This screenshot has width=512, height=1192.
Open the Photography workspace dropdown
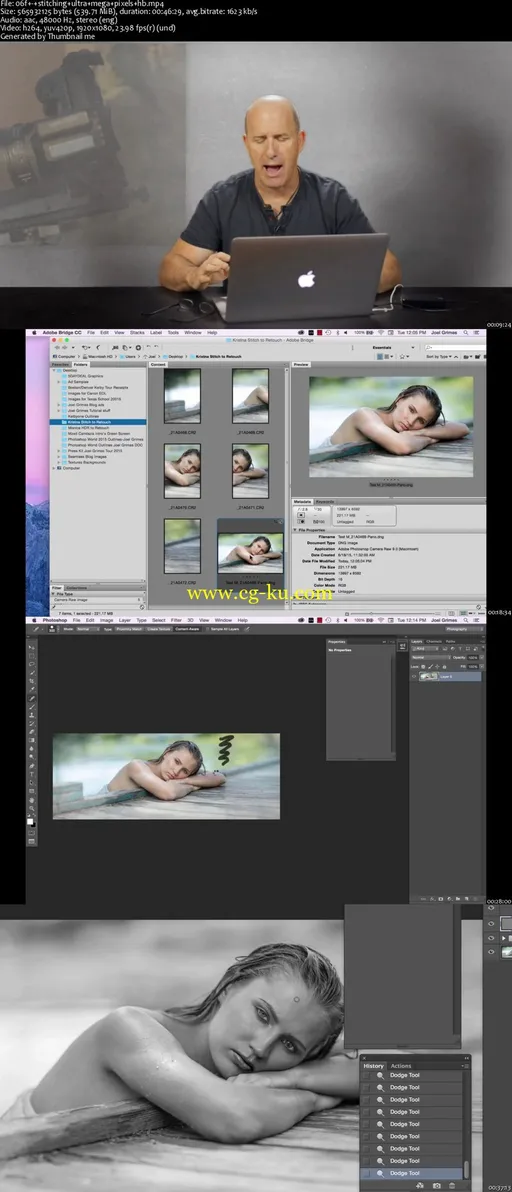point(464,629)
